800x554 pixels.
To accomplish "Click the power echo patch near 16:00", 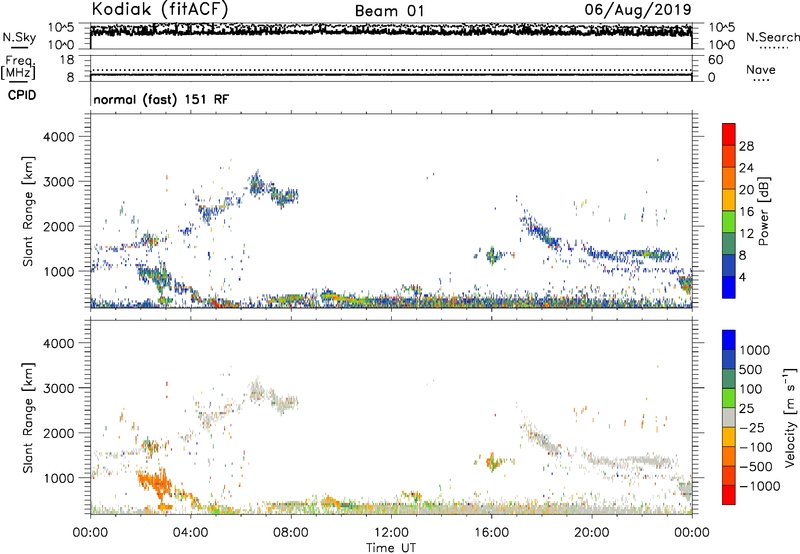I will (x=492, y=255).
